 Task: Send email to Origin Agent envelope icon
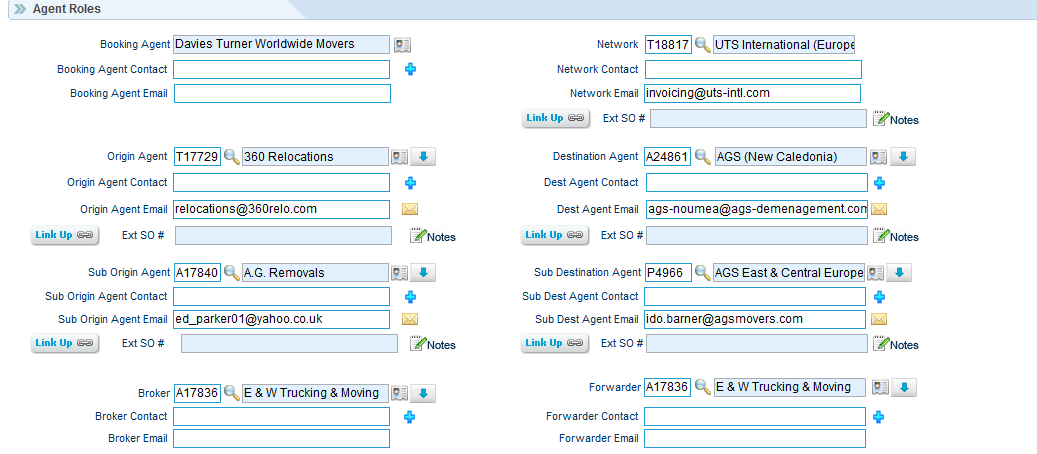[410, 209]
